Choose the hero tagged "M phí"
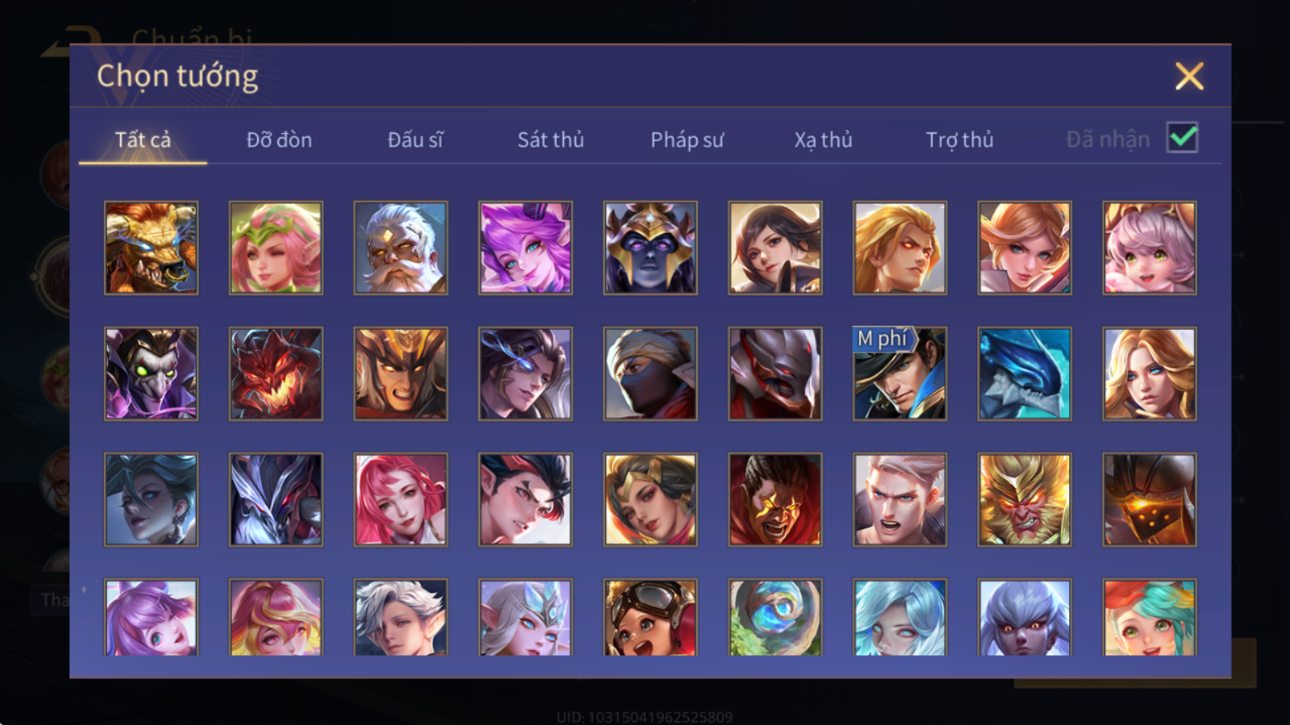 point(899,374)
